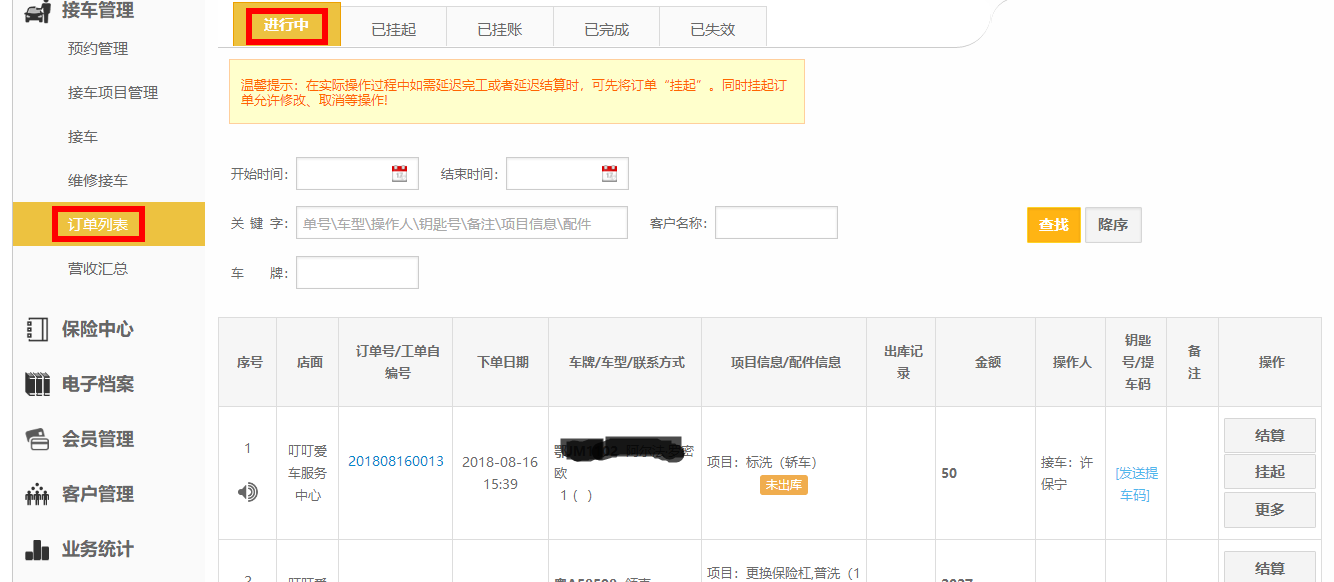This screenshot has width=1334, height=582.
Task: Open order number 201808160013 link
Action: [x=395, y=461]
